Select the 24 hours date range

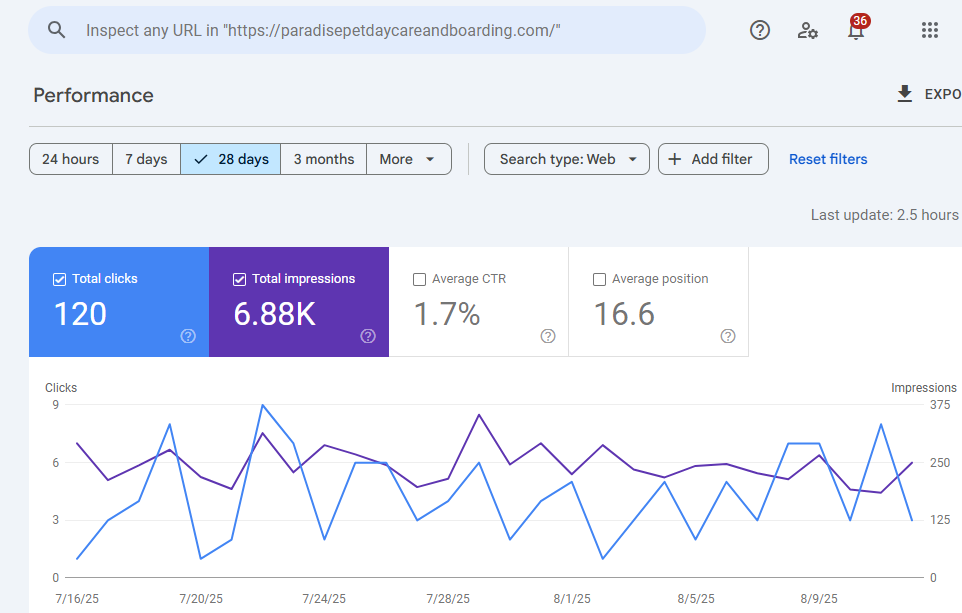(70, 159)
